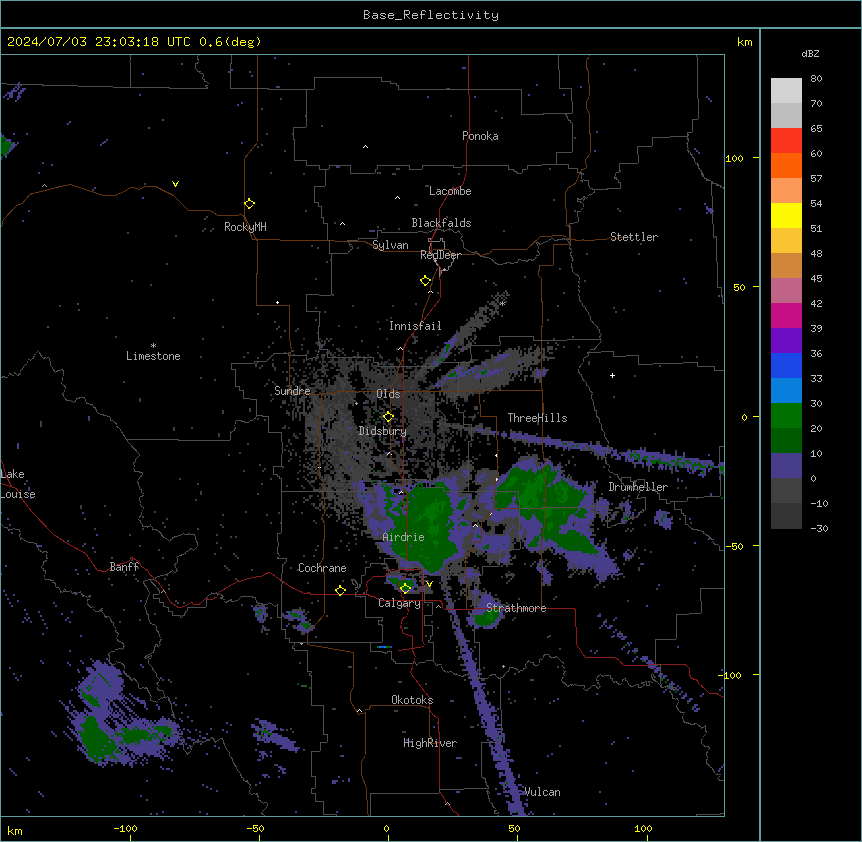Viewport: 862px width, 842px height.
Task: Click the -30 value on dBZ legend
Action: pyautogui.click(x=819, y=528)
